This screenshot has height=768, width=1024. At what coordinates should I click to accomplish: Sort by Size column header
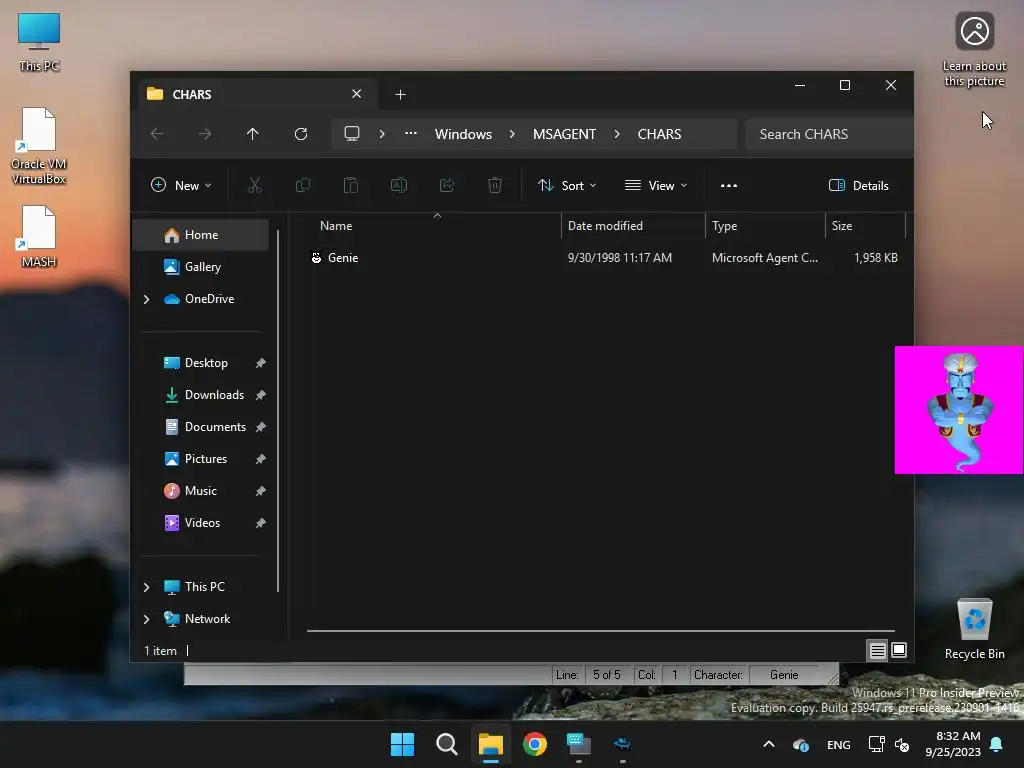coord(865,226)
